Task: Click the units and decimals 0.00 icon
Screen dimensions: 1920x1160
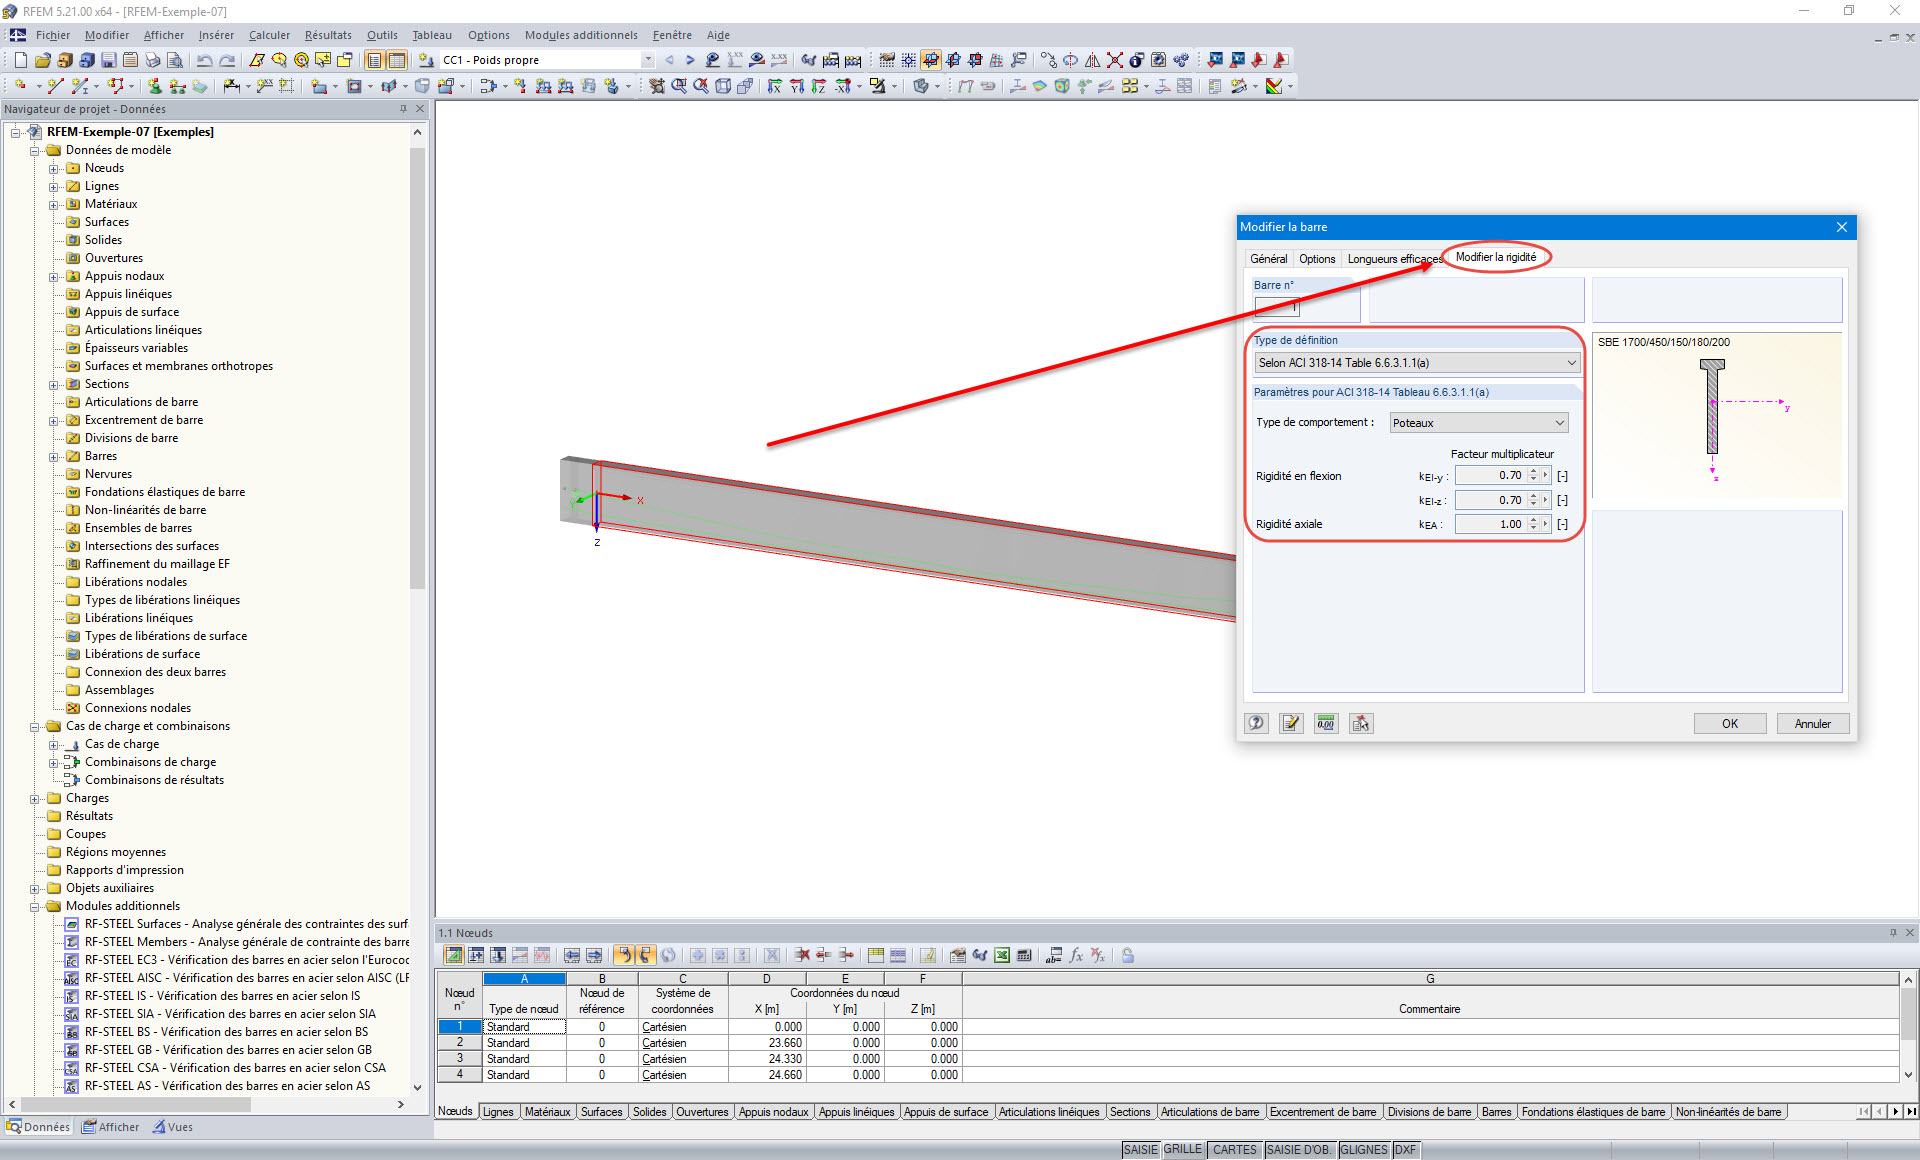Action: [x=1326, y=723]
